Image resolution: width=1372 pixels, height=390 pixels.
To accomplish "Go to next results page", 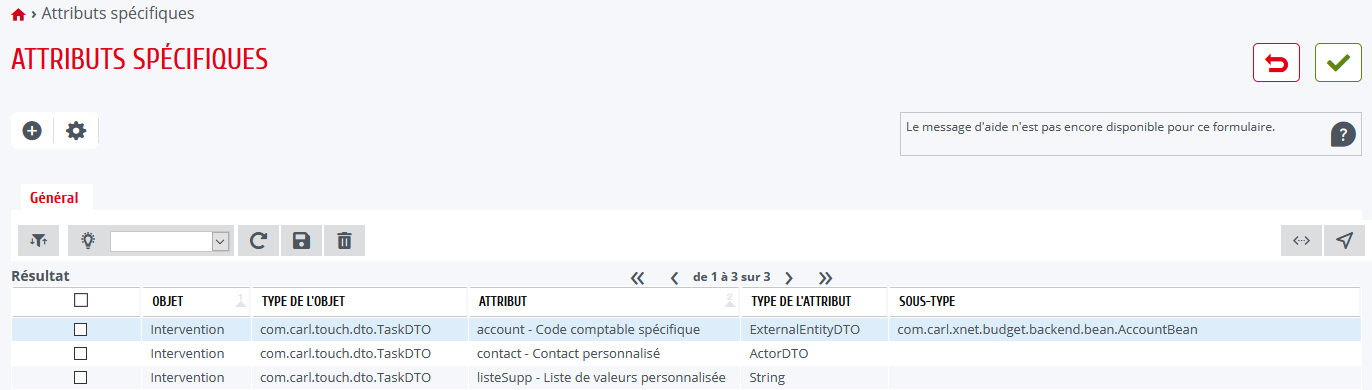I will click(789, 277).
